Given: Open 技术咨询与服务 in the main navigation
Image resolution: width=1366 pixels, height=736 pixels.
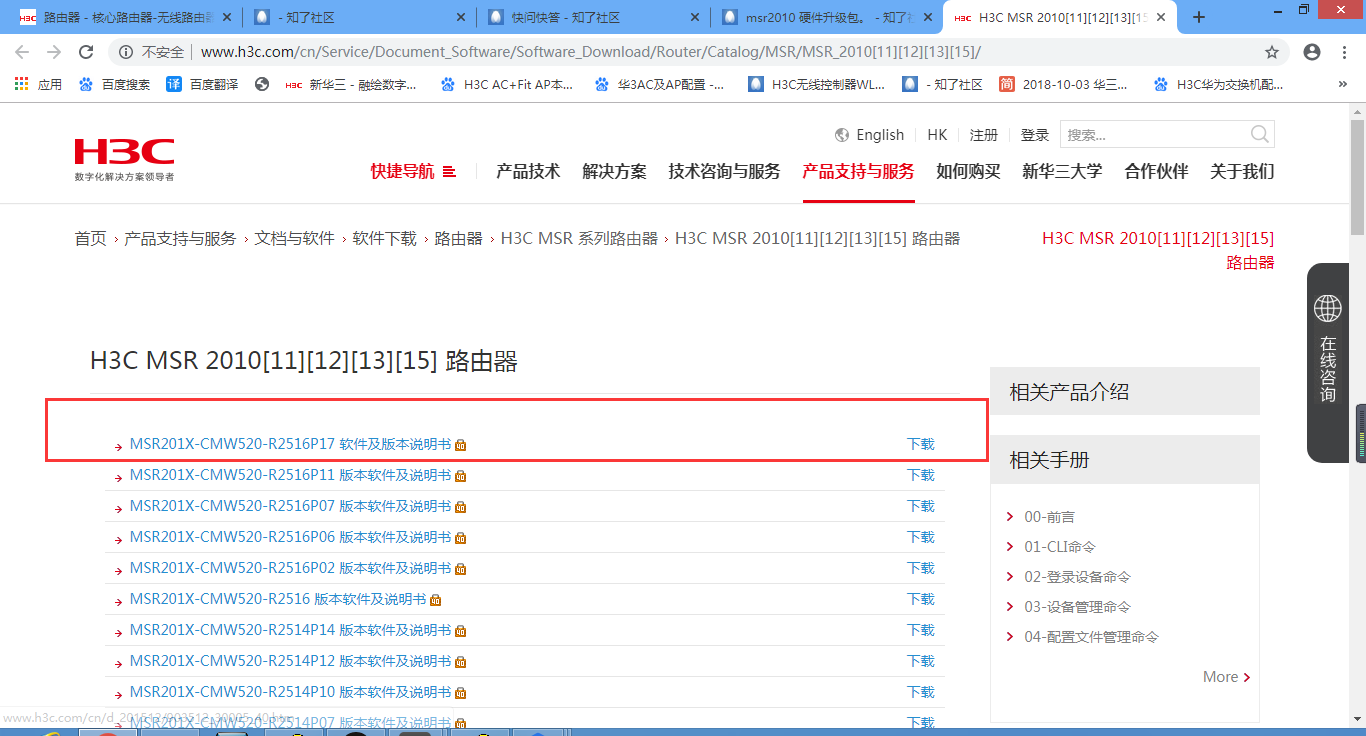Looking at the screenshot, I should tap(725, 171).
